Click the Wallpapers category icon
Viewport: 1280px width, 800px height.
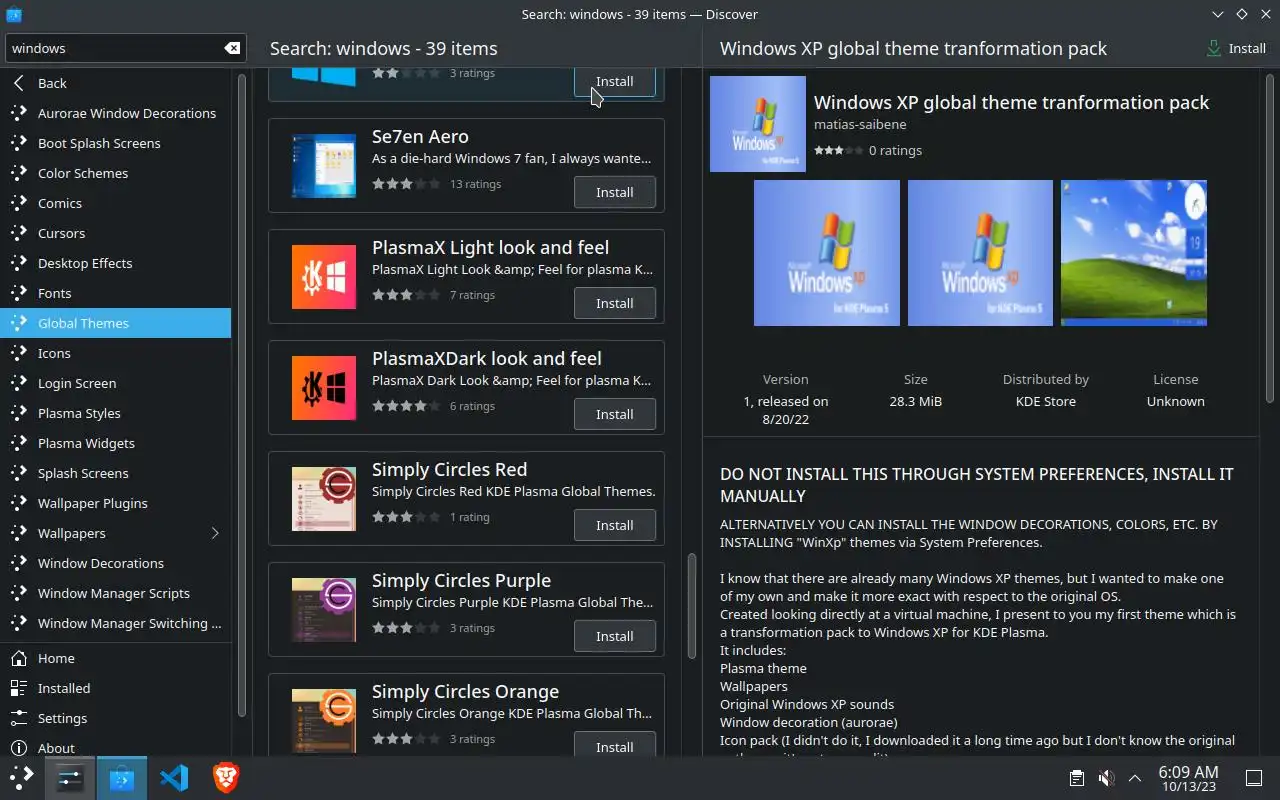click(19, 533)
